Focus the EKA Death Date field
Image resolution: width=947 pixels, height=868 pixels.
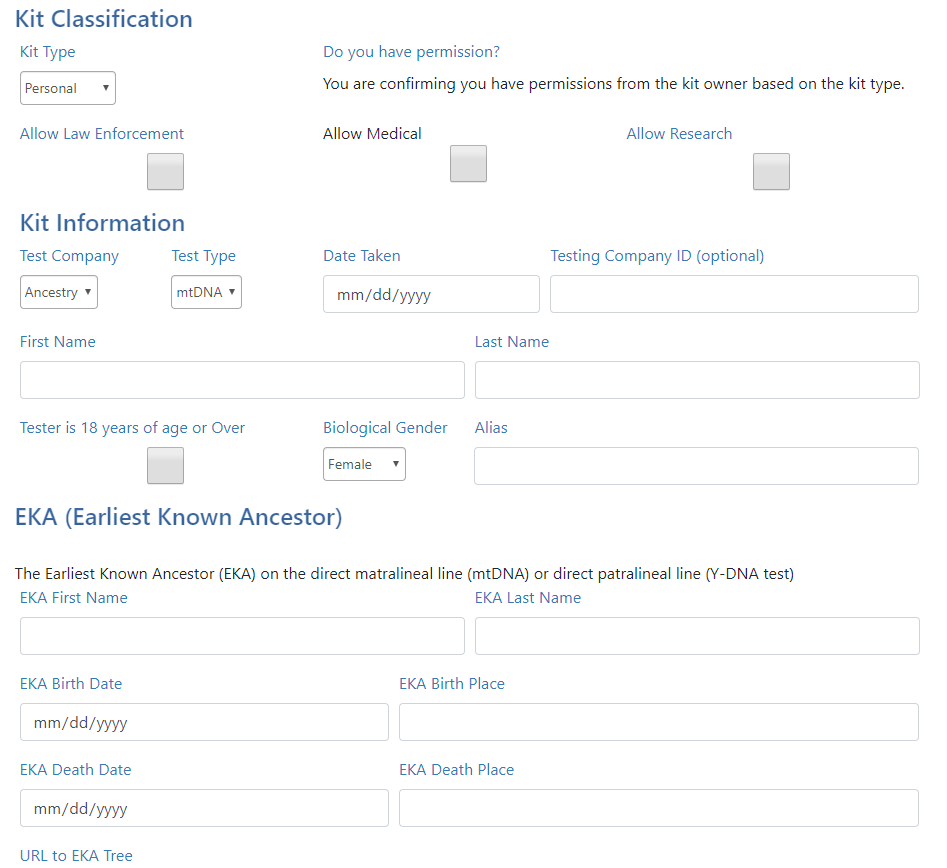(204, 808)
